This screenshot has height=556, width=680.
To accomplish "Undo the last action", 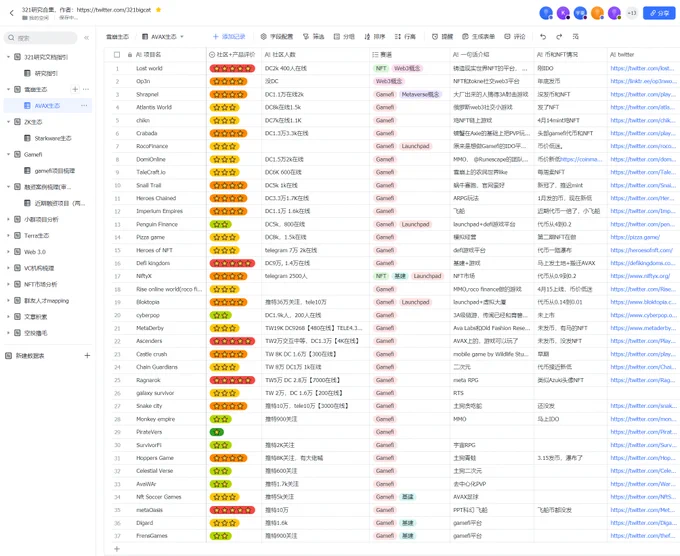I will [x=543, y=36].
